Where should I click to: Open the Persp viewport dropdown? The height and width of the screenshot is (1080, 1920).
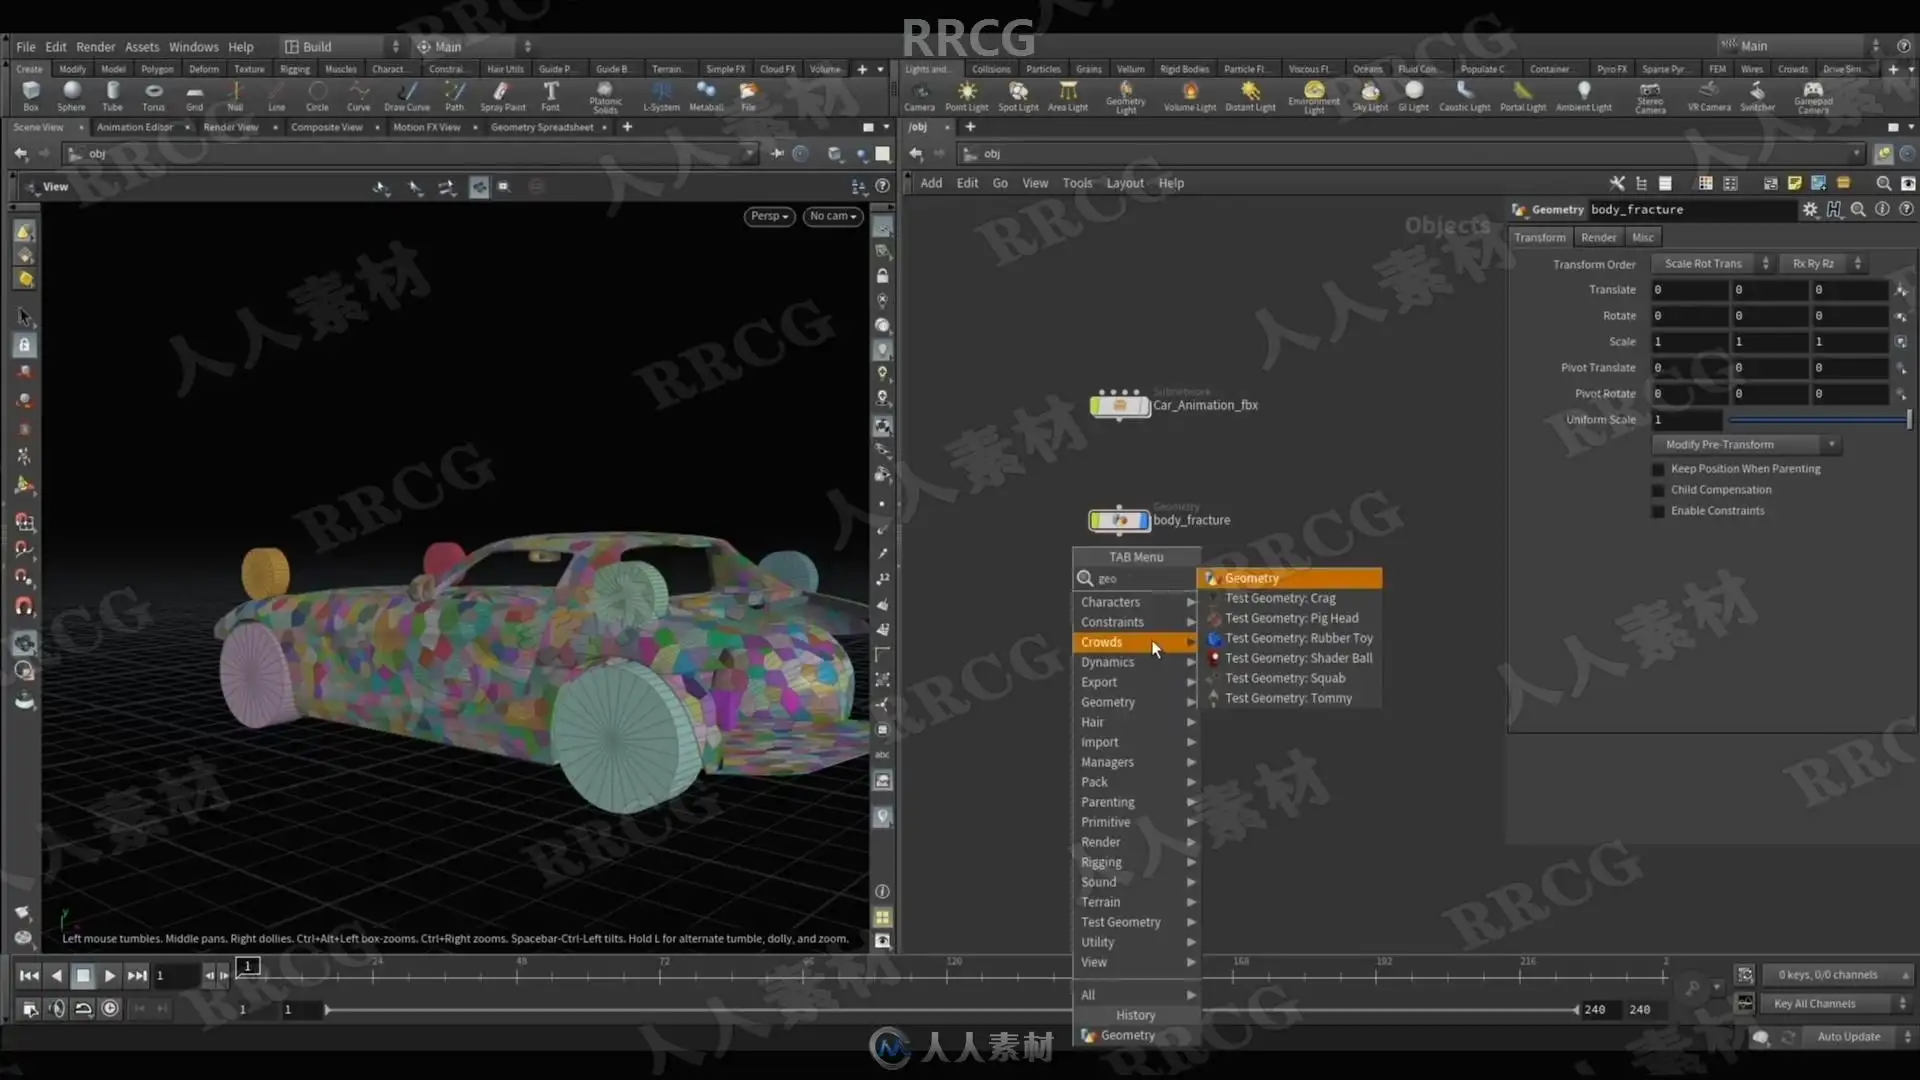click(x=769, y=216)
